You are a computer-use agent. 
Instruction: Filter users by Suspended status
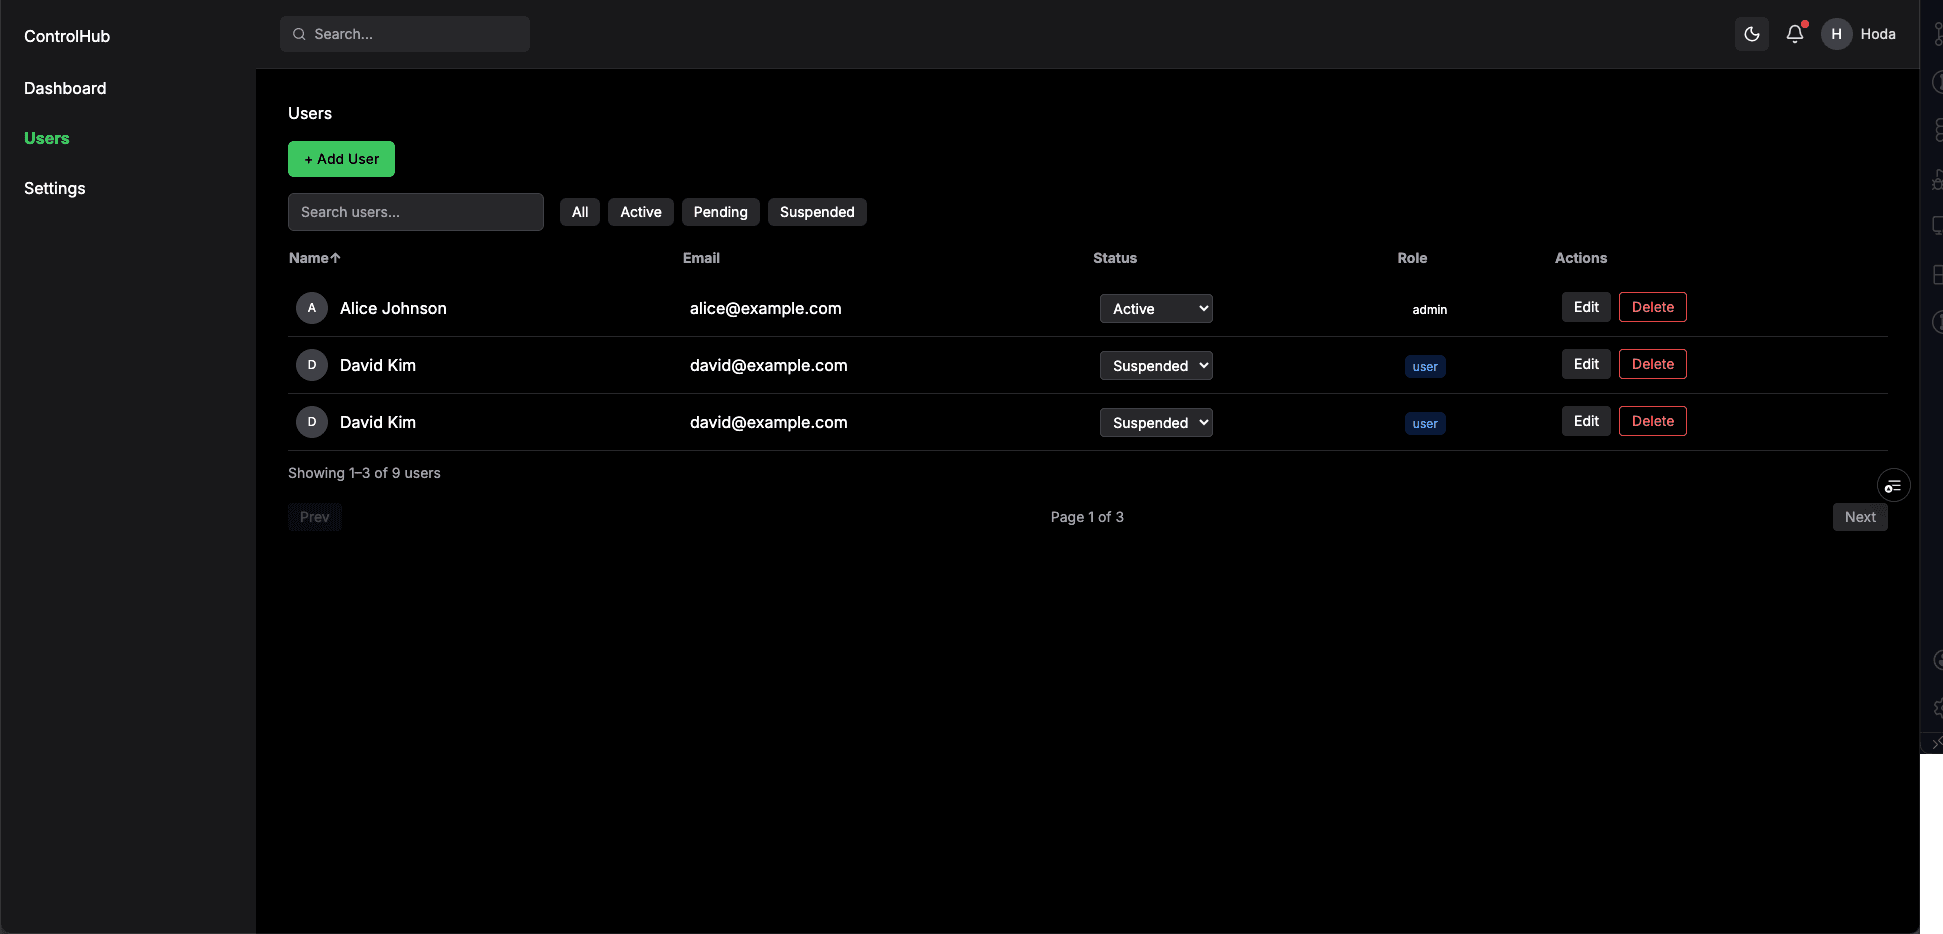tap(817, 212)
